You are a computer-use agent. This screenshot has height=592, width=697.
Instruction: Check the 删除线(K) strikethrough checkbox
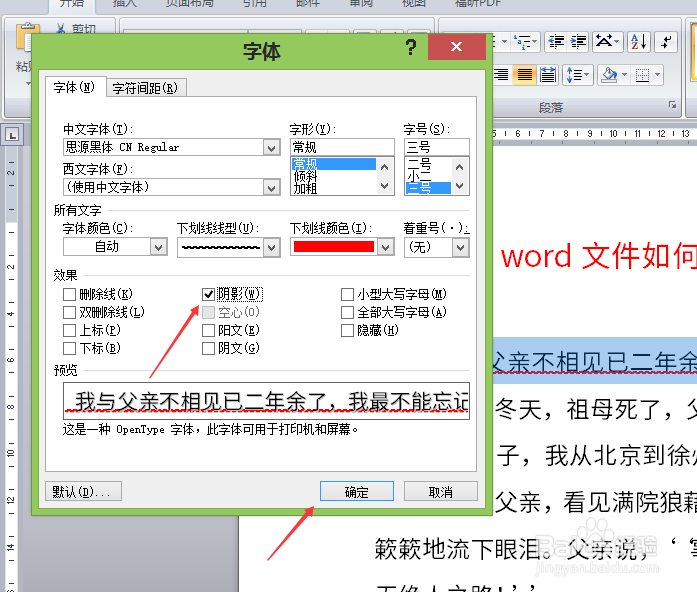tap(69, 294)
